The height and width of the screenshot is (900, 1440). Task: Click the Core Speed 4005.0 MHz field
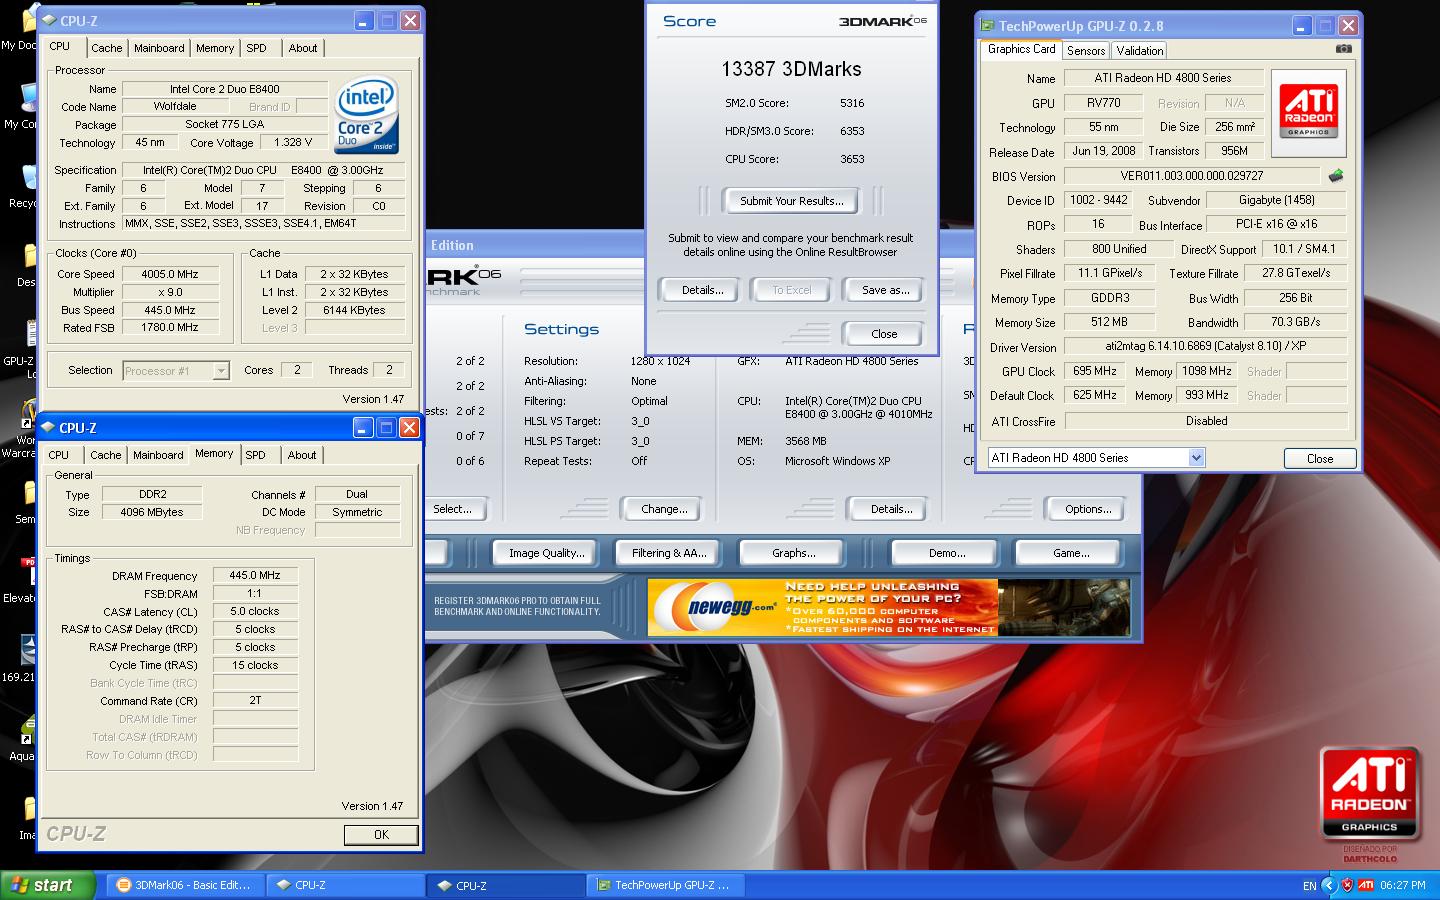tap(170, 273)
